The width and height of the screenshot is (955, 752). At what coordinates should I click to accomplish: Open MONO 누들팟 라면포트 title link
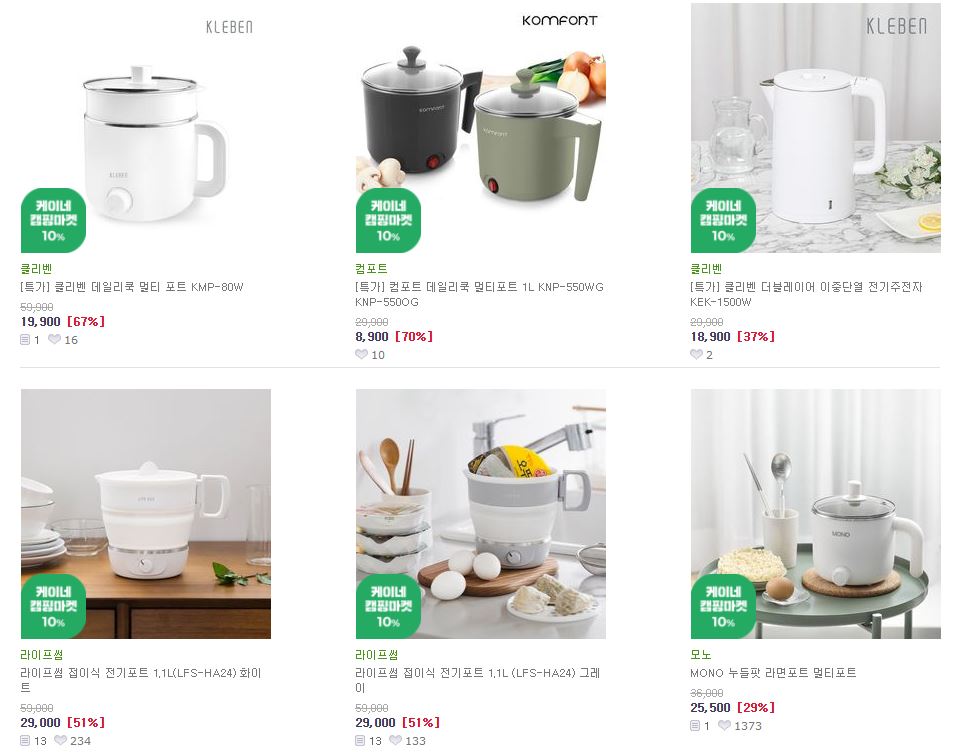[x=773, y=673]
